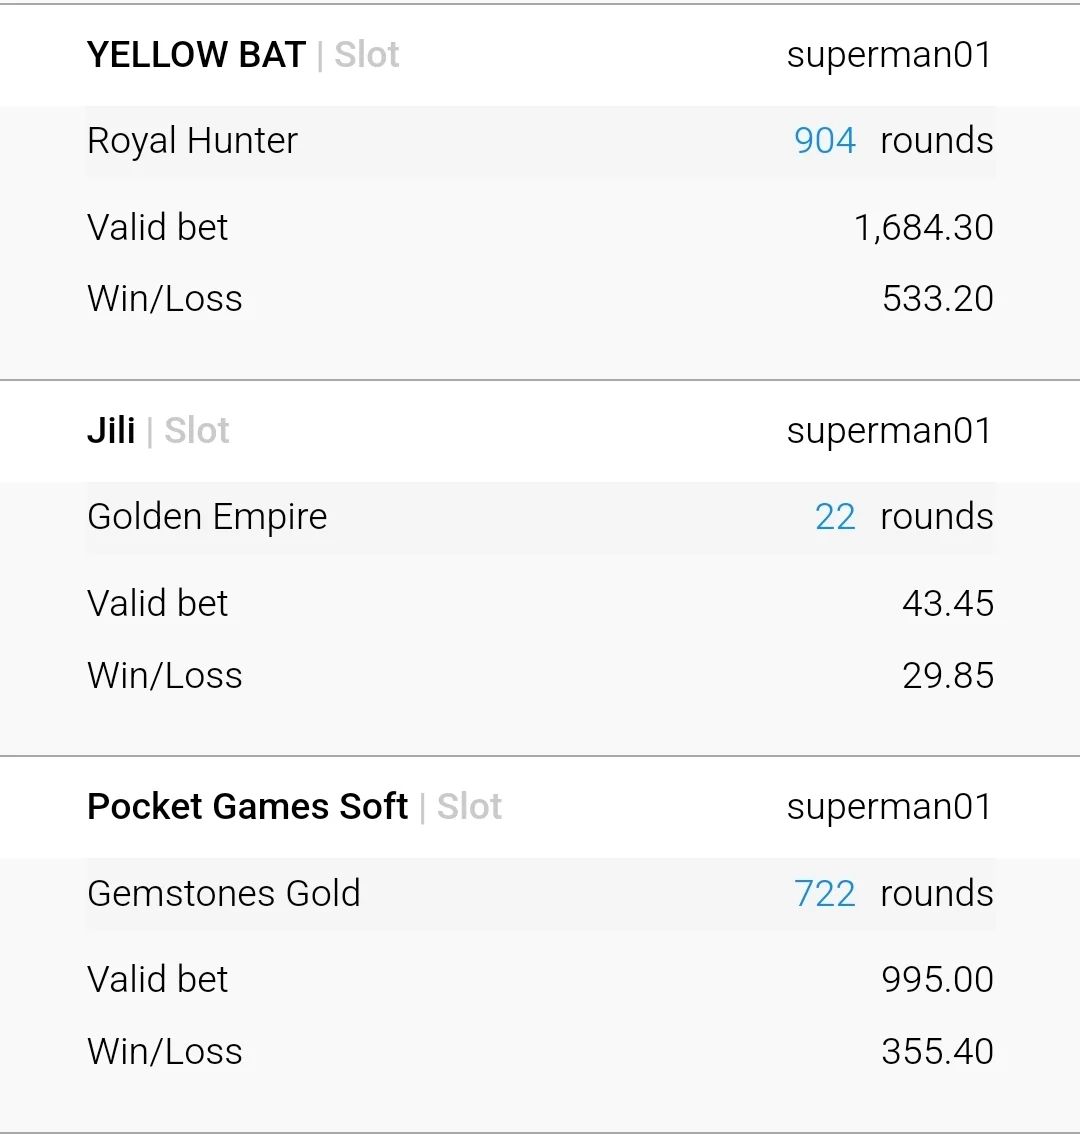
Task: Click the 355.40 win/loss value
Action: (938, 1051)
